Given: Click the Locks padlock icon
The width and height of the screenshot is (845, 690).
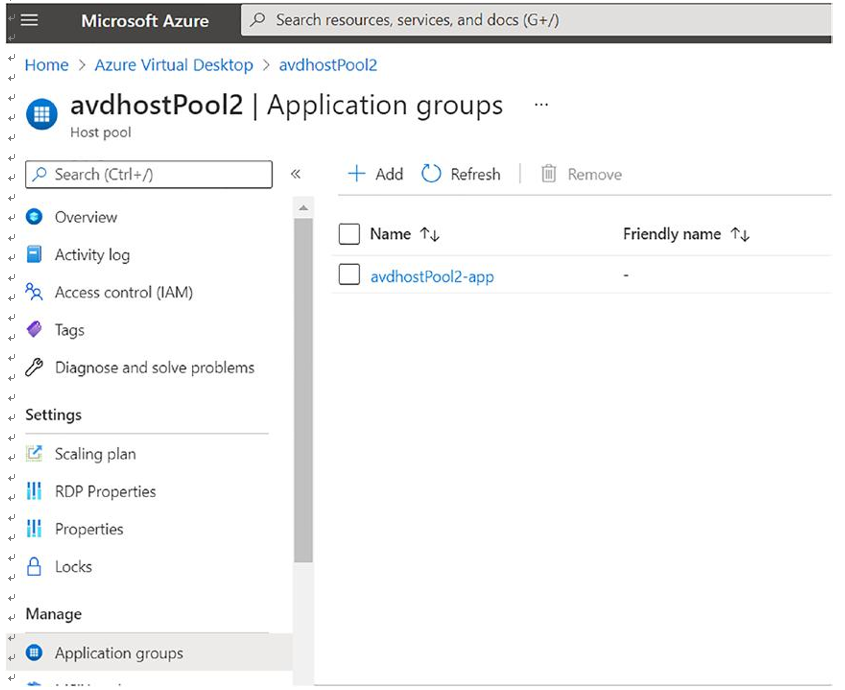Looking at the screenshot, I should [34, 567].
